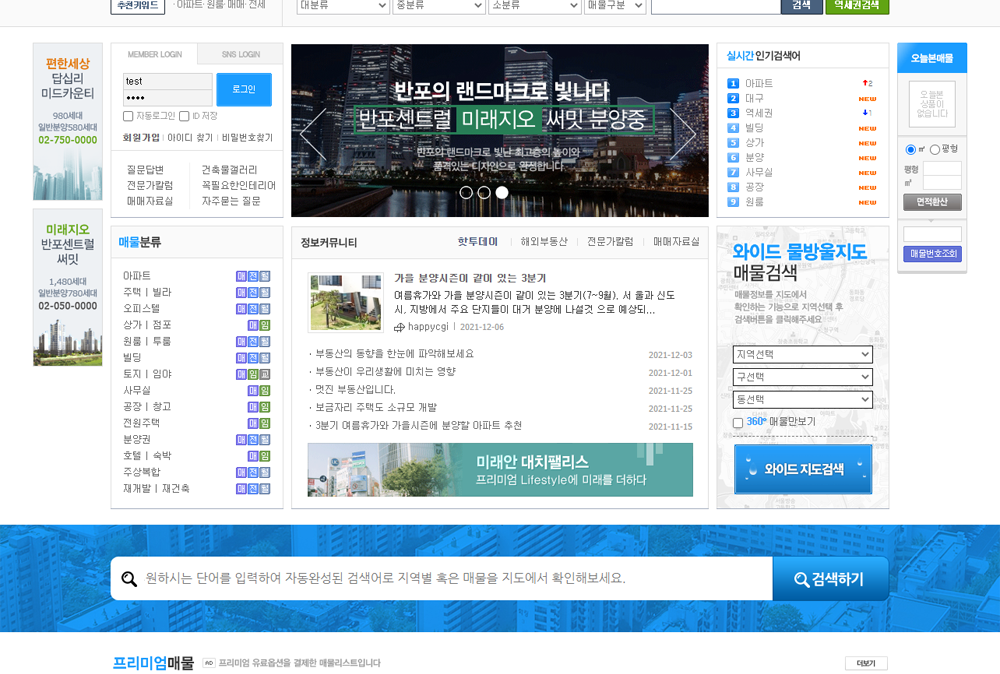Image resolution: width=1000 pixels, height=674 pixels.
Task: Click the 월 badge beside 재개발 | 재건축
Action: (265, 489)
